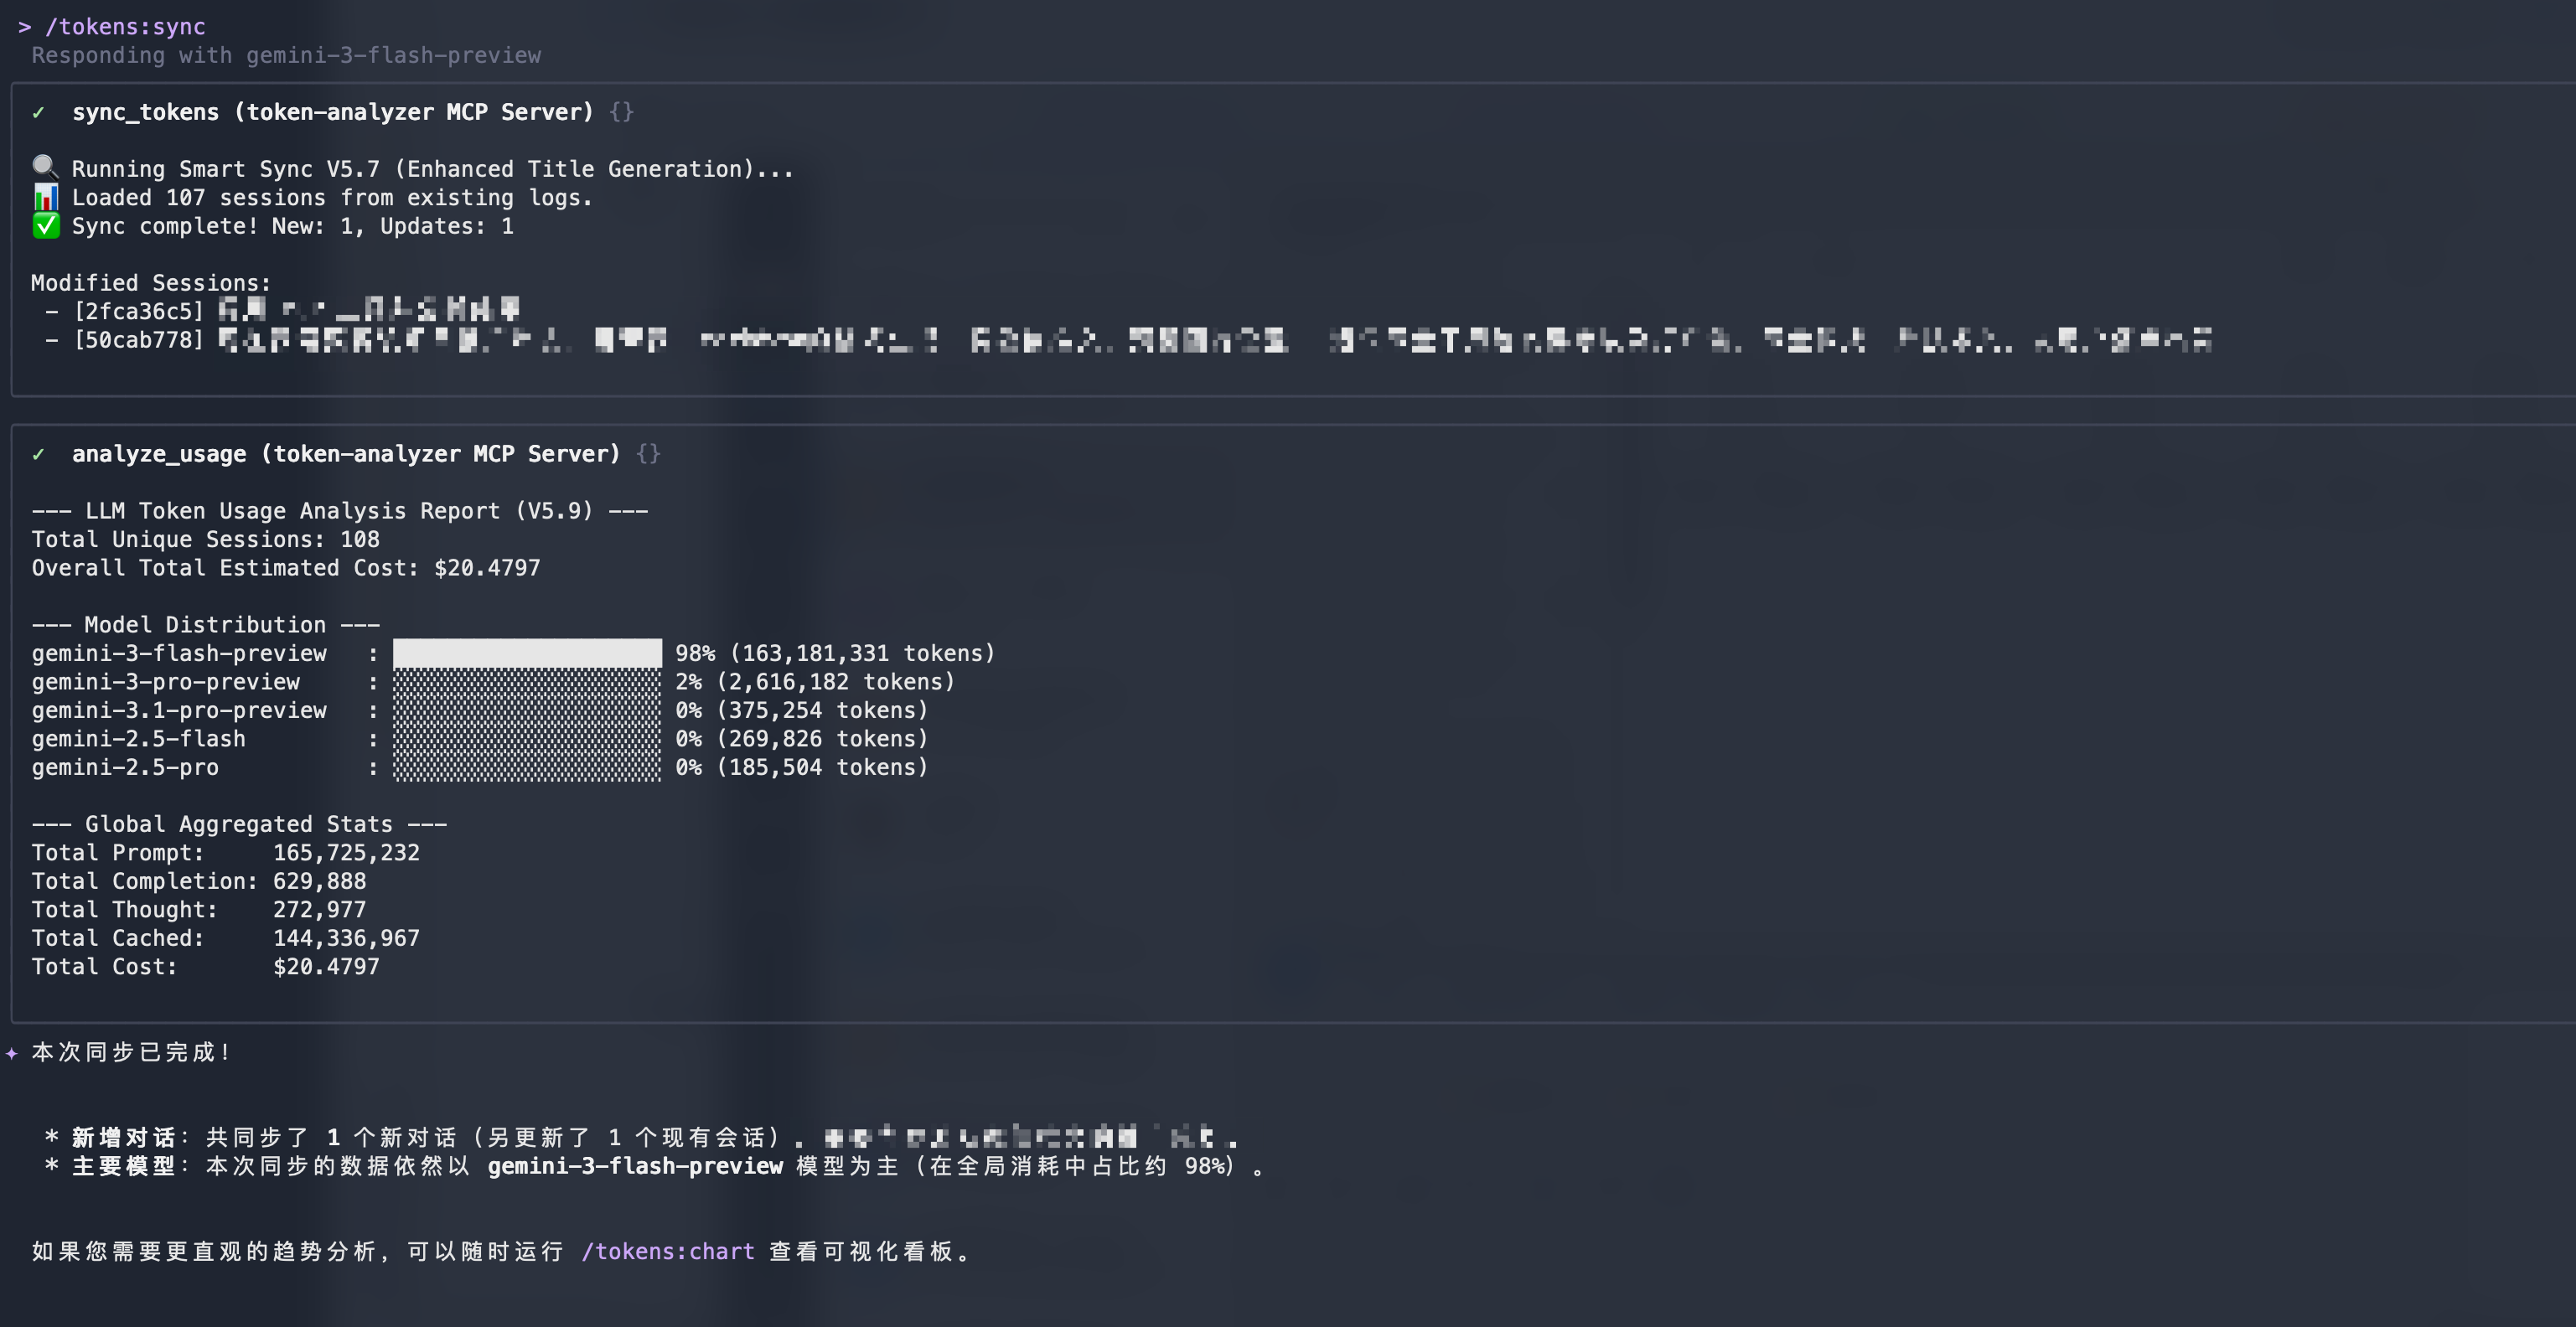Click the sparkle icon before 本次同步已完成
Screen dimensions: 2576x1327
click(x=12, y=1053)
